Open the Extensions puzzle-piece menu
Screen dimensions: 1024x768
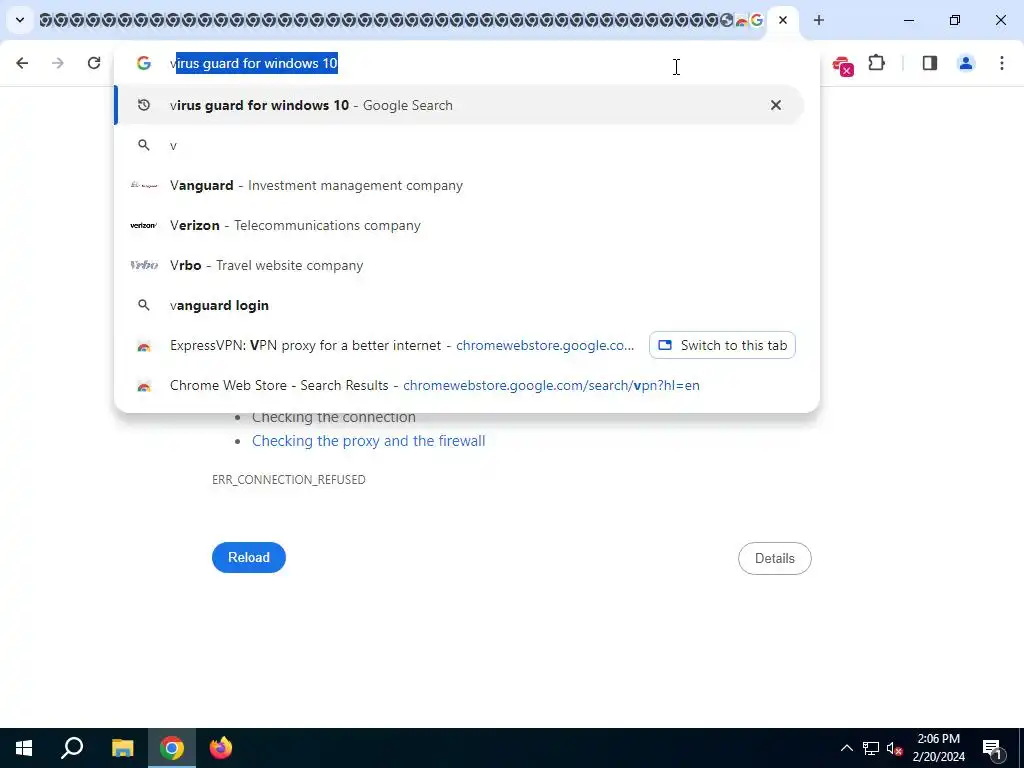[x=876, y=63]
